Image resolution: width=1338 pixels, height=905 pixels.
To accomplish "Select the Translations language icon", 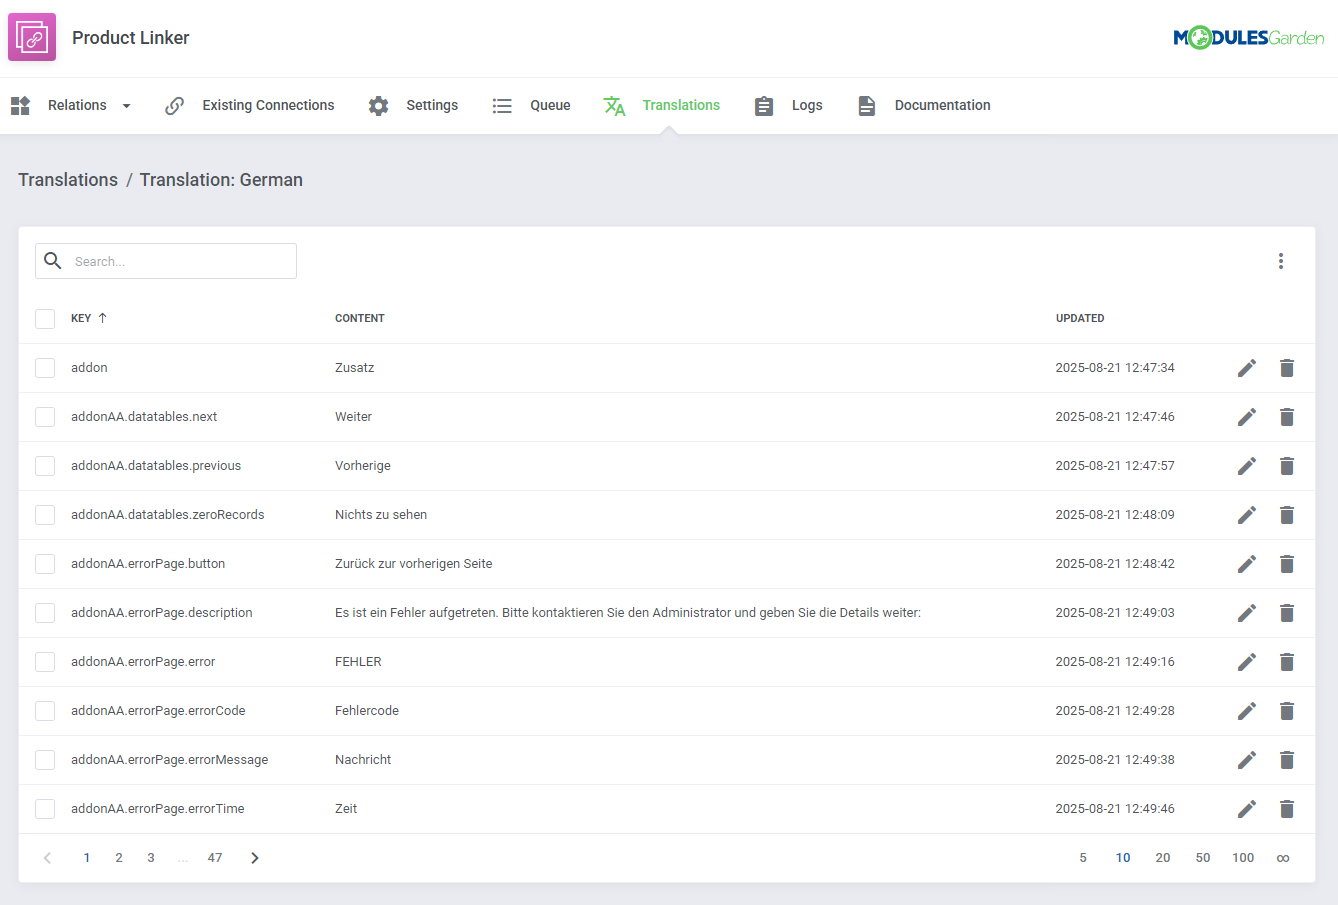I will click(613, 105).
